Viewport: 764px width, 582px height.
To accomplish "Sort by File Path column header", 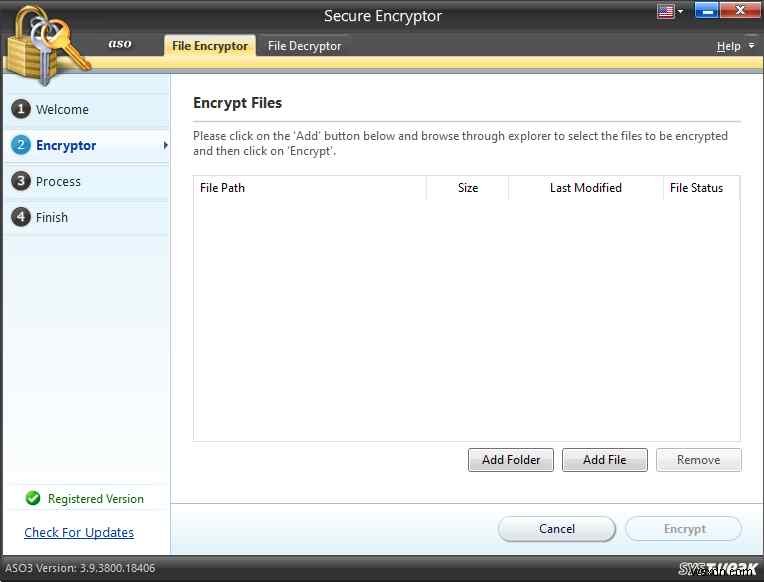I will click(309, 188).
